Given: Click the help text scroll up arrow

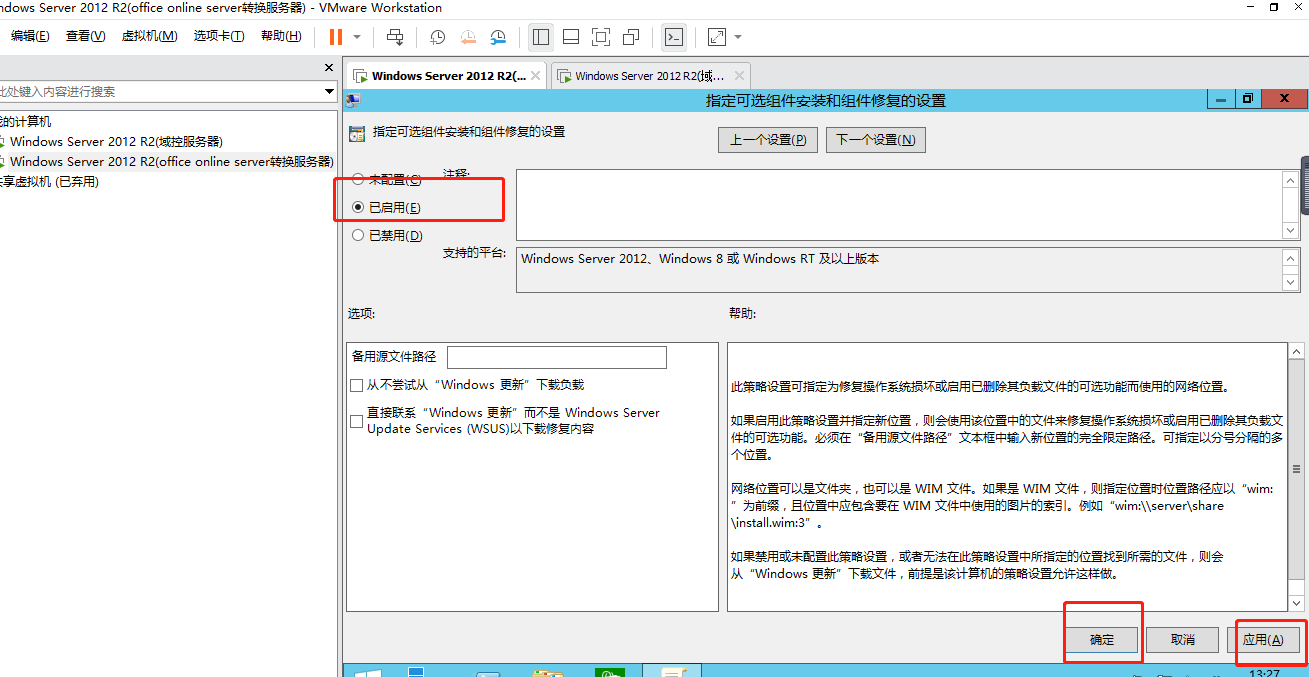Looking at the screenshot, I should 1296,351.
